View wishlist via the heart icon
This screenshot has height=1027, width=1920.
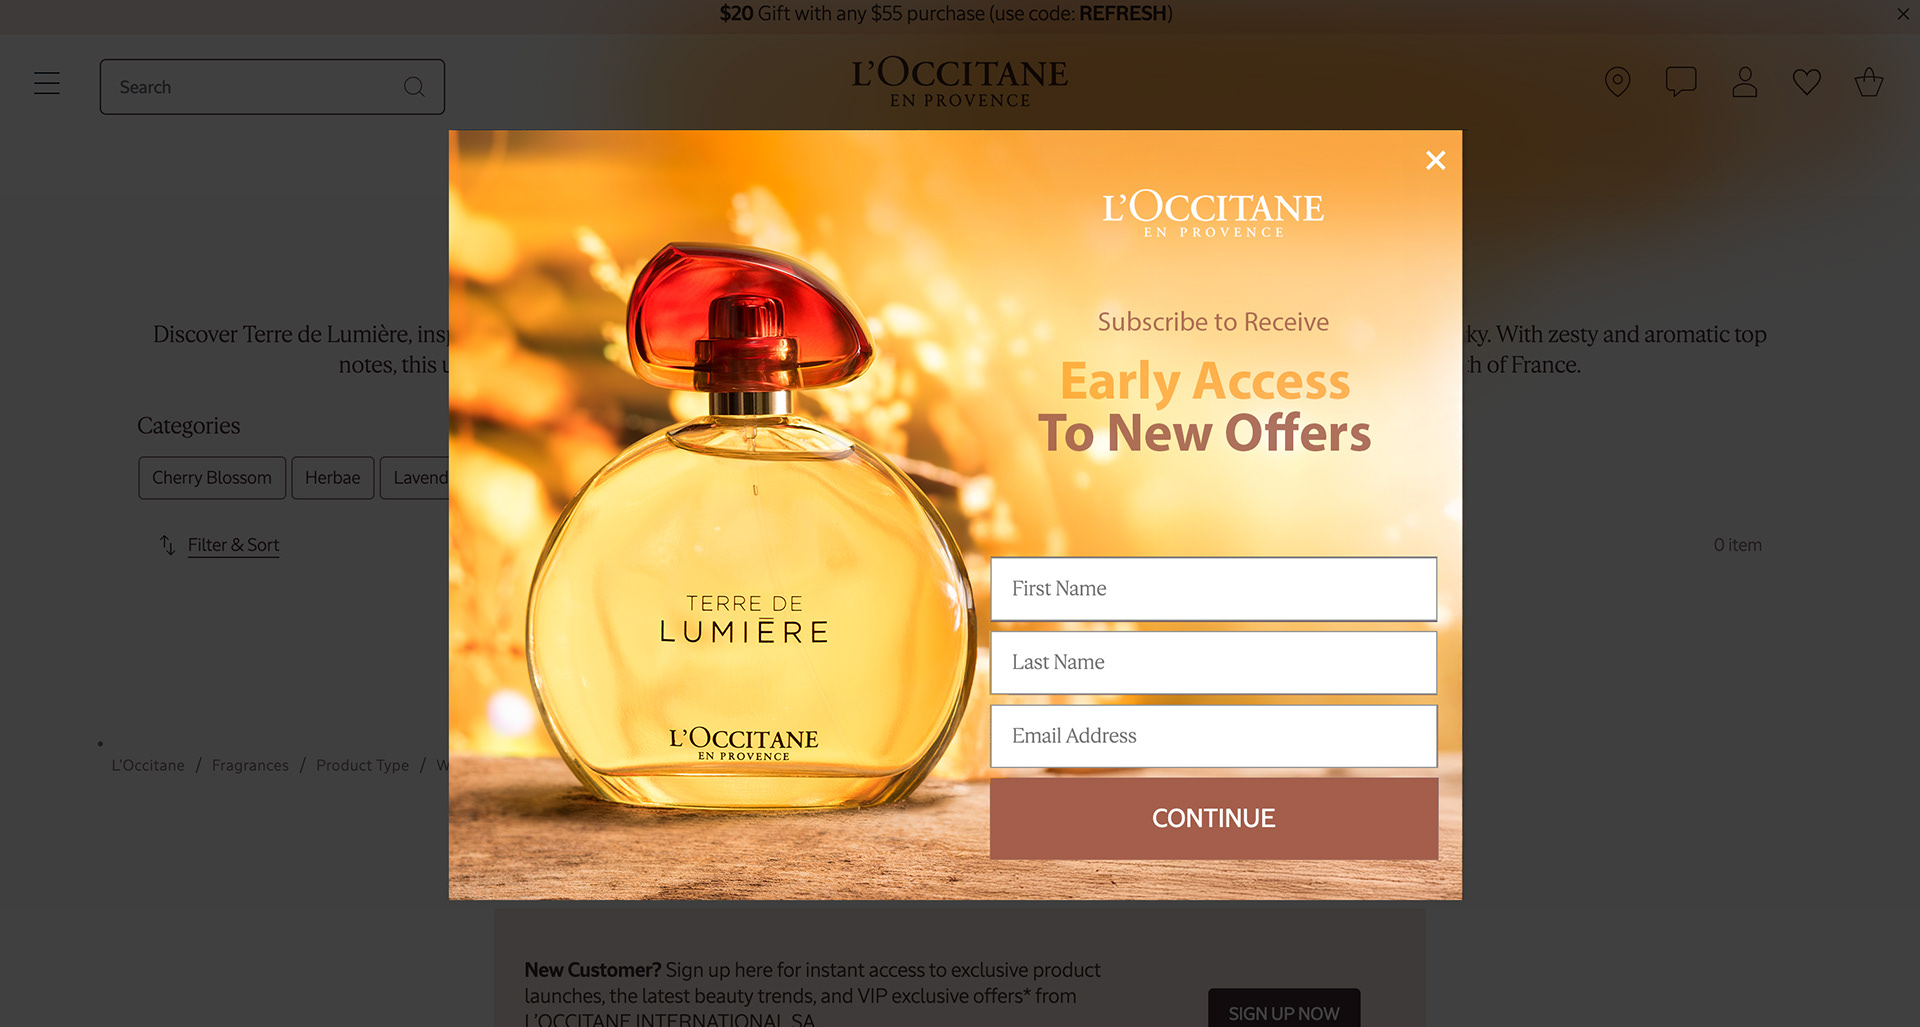tap(1806, 82)
